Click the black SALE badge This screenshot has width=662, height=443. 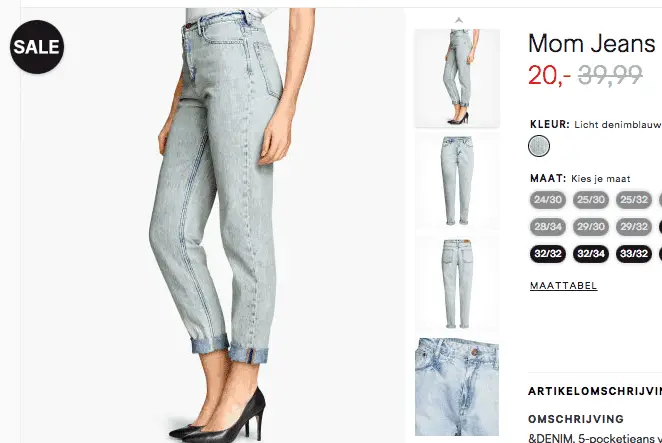(37, 47)
